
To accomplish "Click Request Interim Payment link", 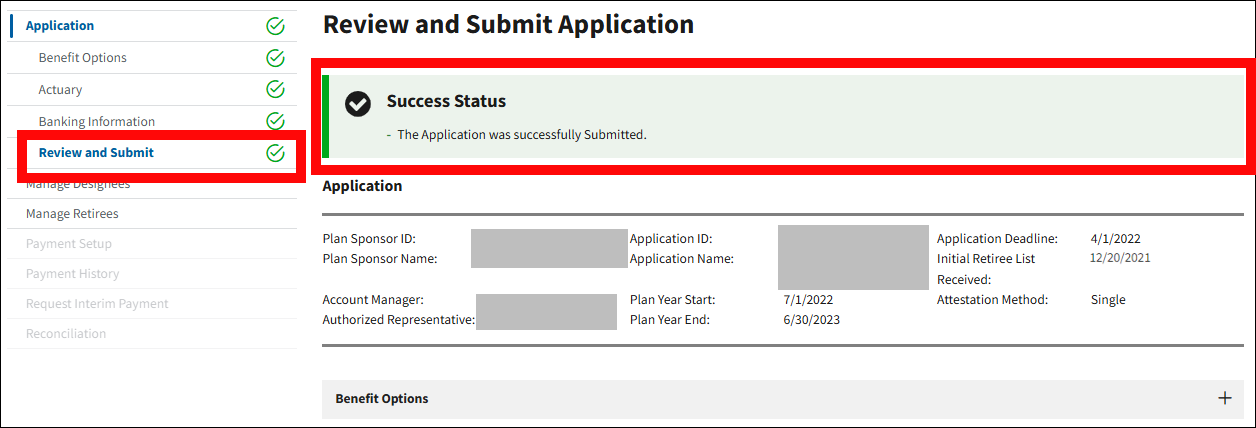I will [97, 304].
